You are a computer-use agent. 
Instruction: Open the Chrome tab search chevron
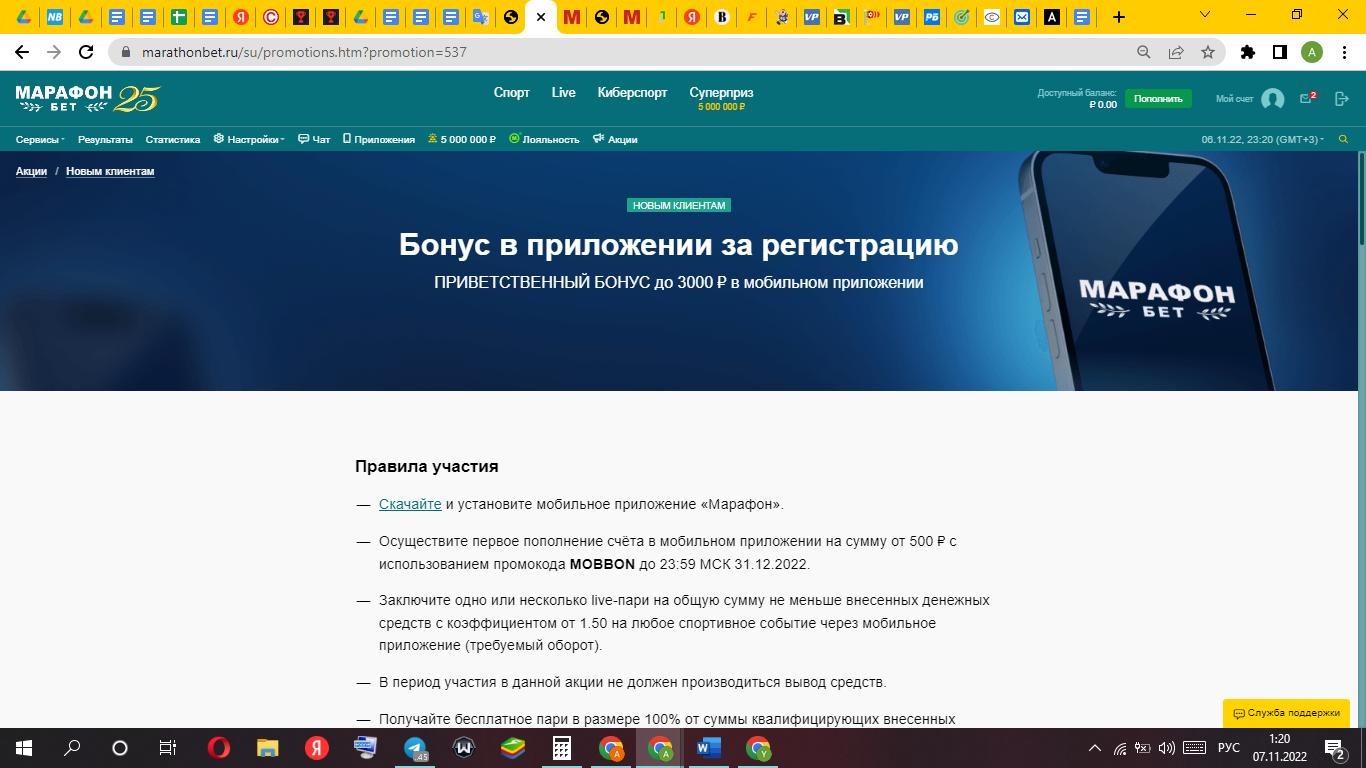pos(1204,16)
